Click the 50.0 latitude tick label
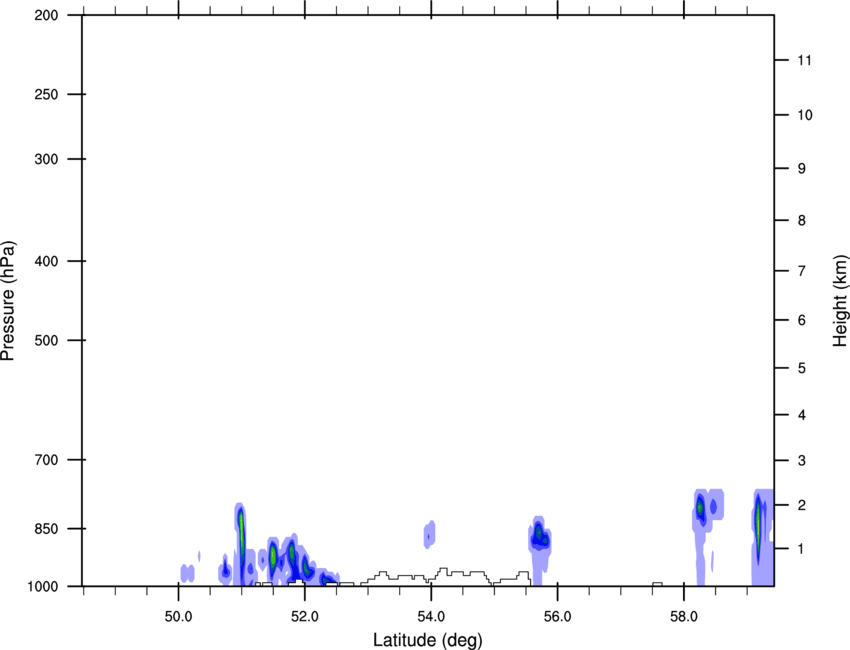 click(x=178, y=617)
